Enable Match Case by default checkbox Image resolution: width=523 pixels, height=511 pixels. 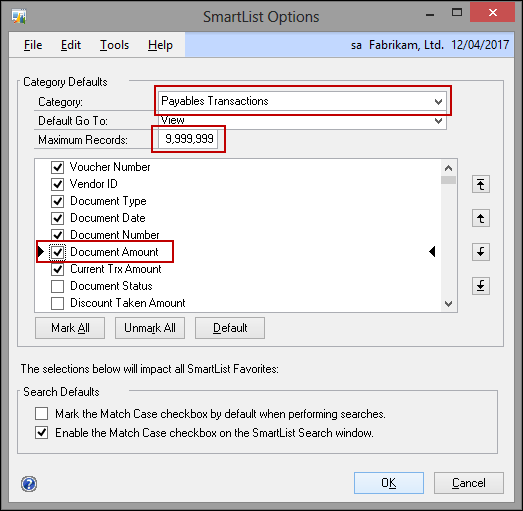click(x=41, y=414)
